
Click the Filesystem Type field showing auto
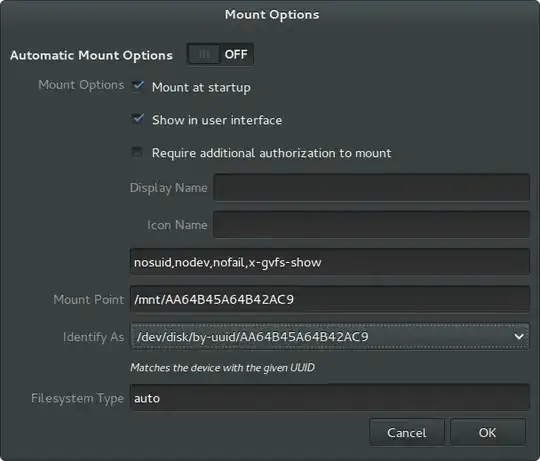(x=330, y=397)
